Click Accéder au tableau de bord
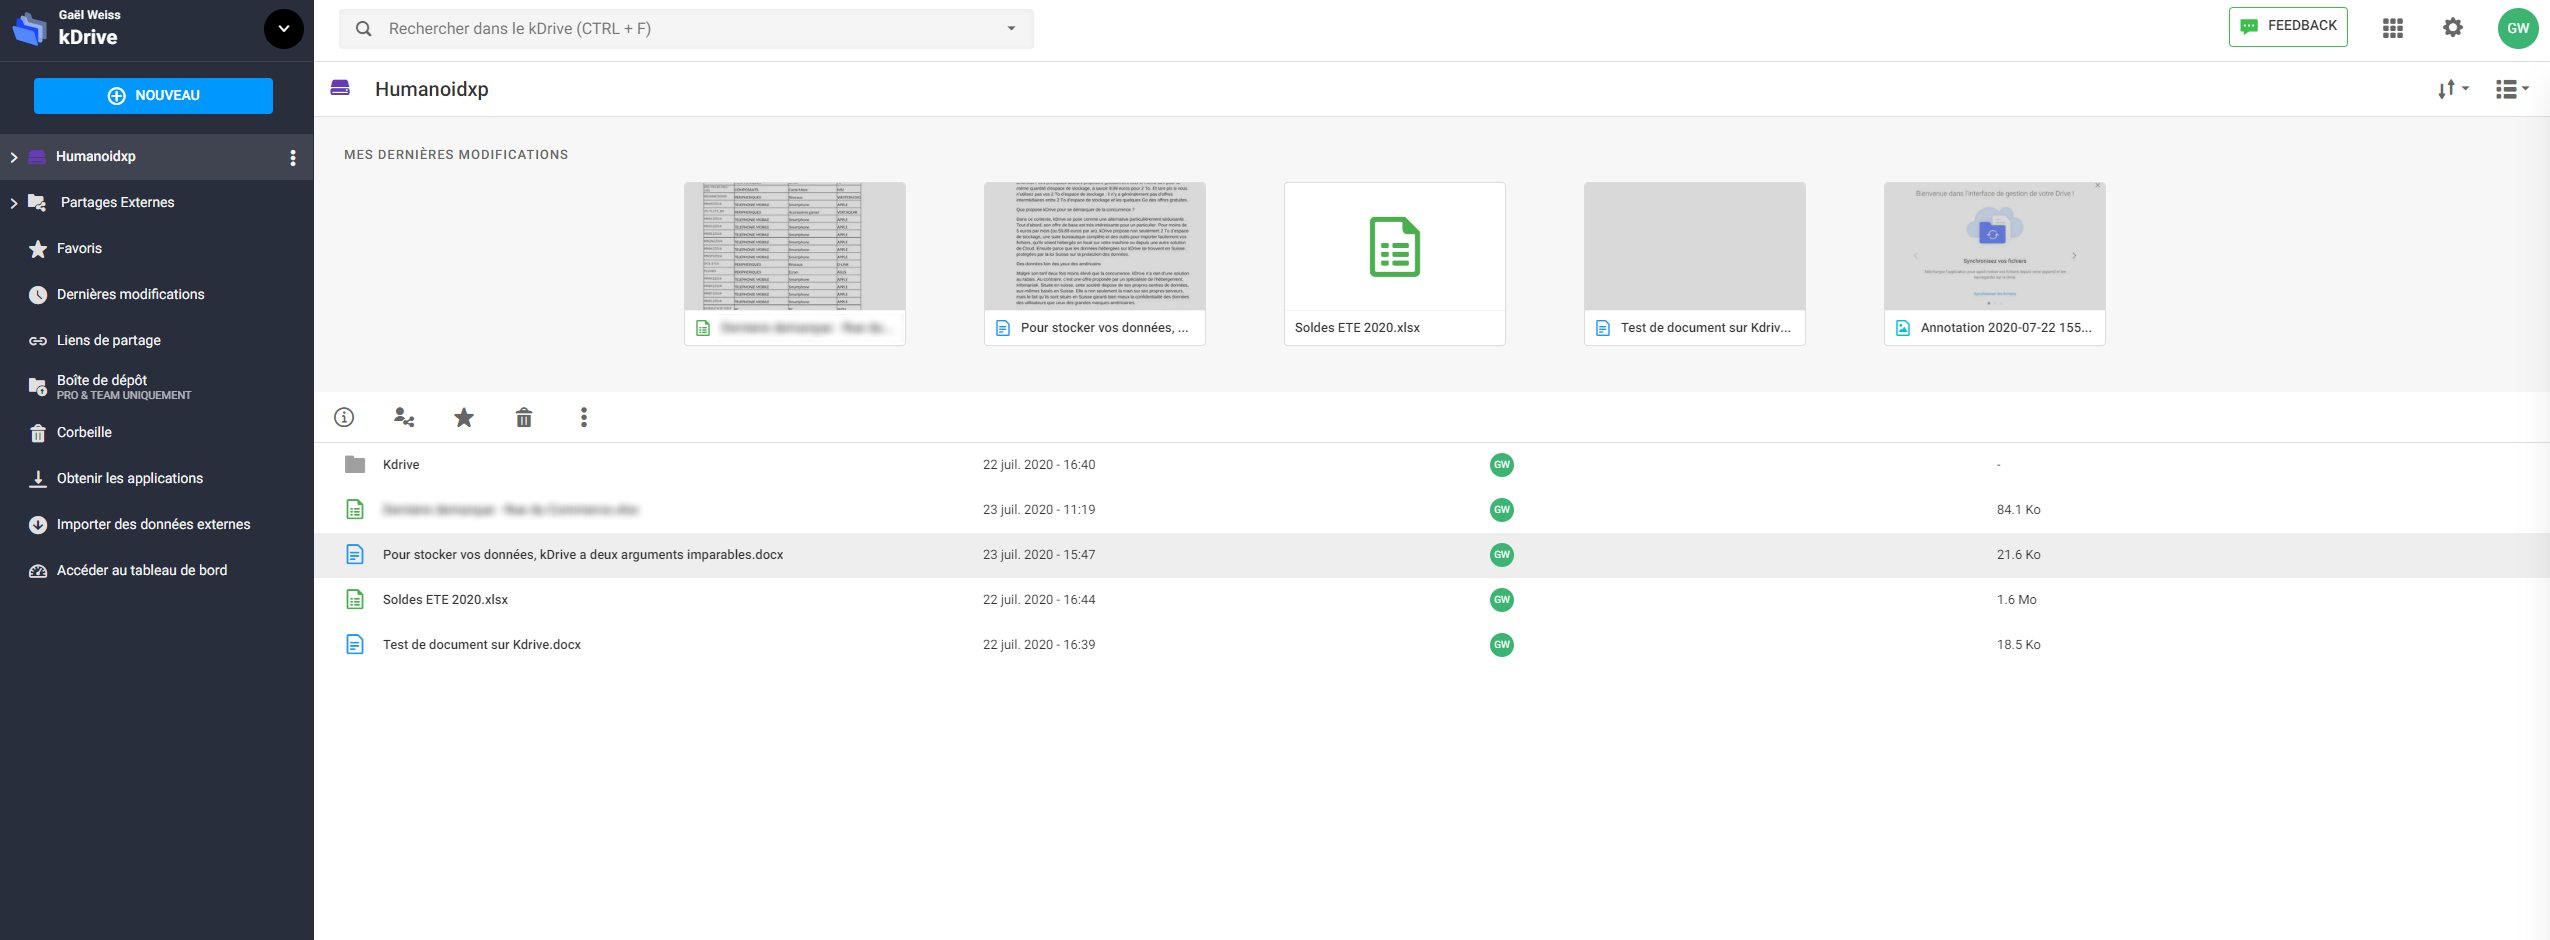Image resolution: width=2550 pixels, height=940 pixels. click(142, 570)
